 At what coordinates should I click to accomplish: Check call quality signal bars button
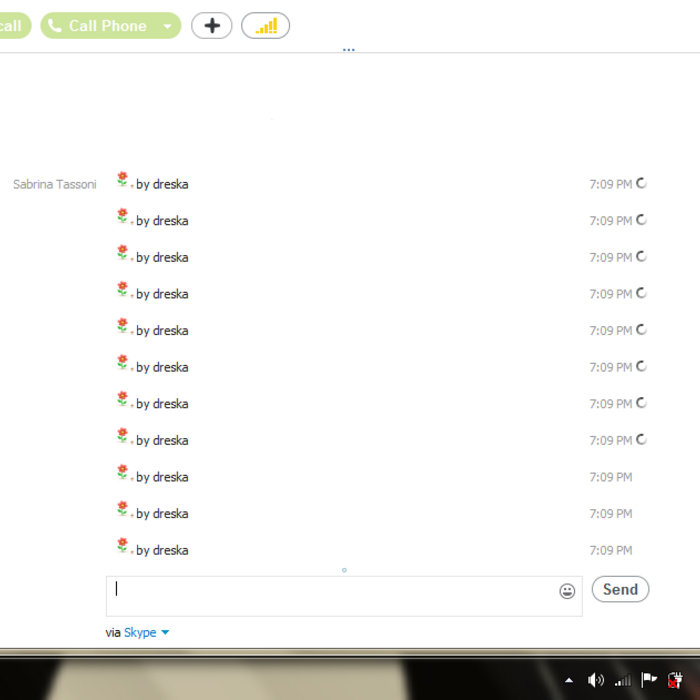coord(265,26)
